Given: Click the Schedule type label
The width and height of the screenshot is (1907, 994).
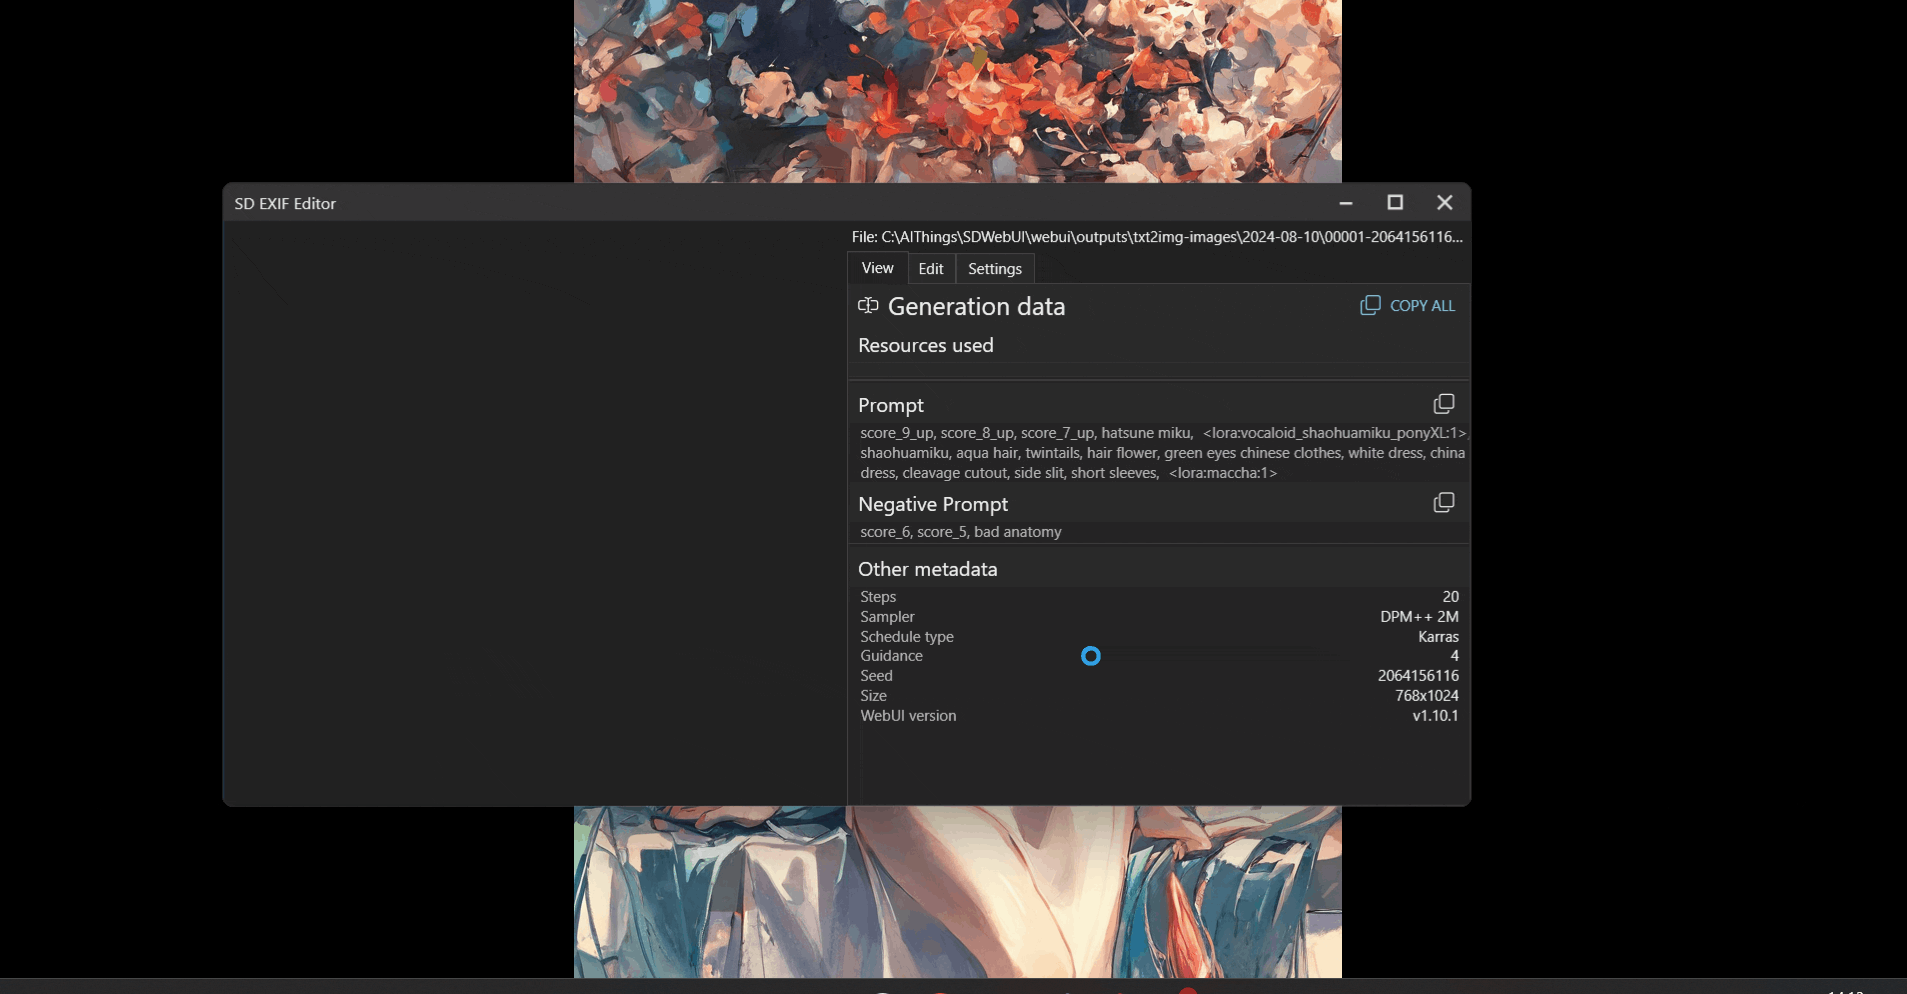Looking at the screenshot, I should pos(907,637).
